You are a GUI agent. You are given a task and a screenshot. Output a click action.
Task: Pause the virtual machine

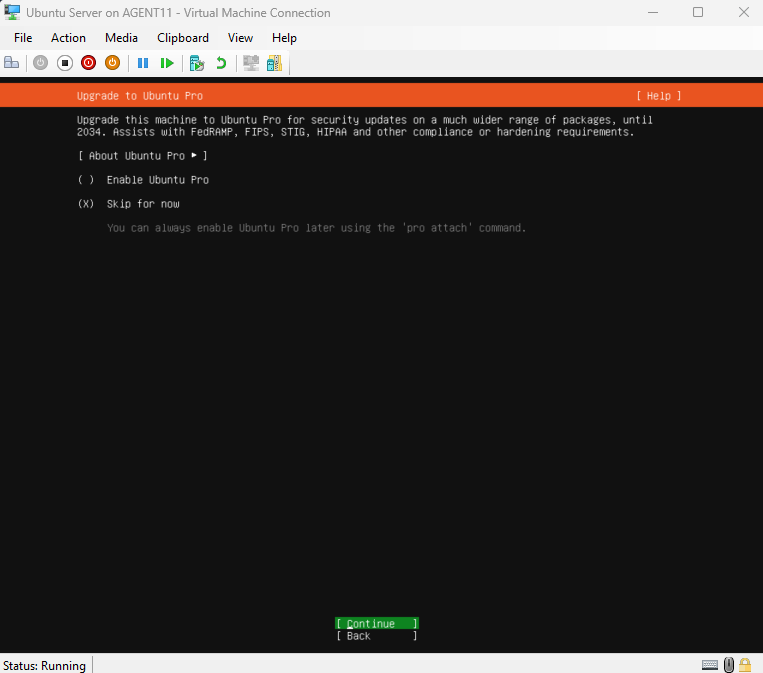[x=143, y=63]
